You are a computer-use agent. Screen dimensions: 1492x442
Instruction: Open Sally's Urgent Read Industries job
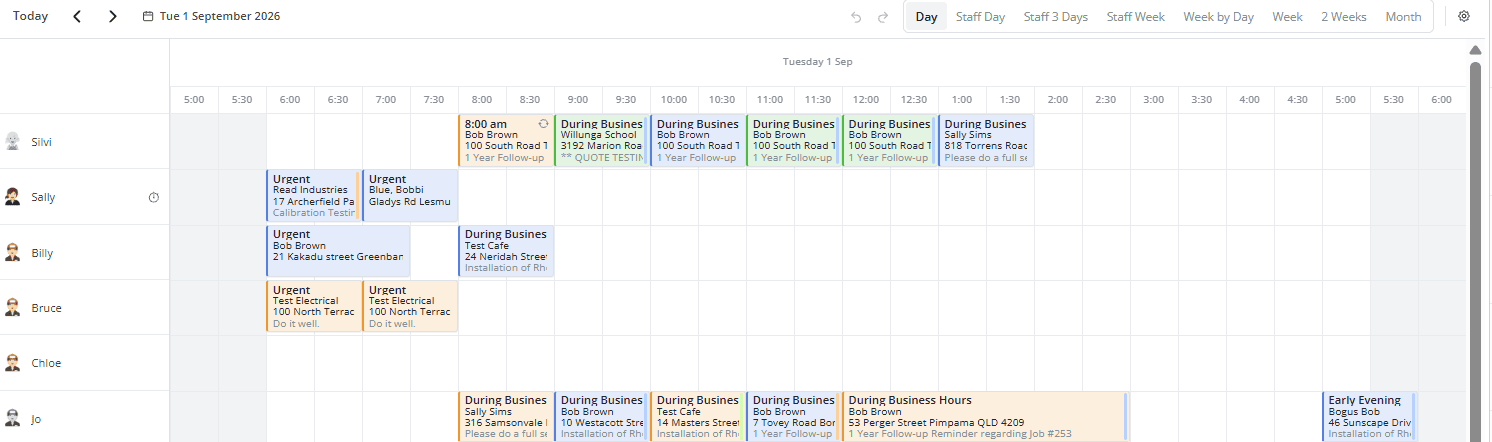[312, 196]
